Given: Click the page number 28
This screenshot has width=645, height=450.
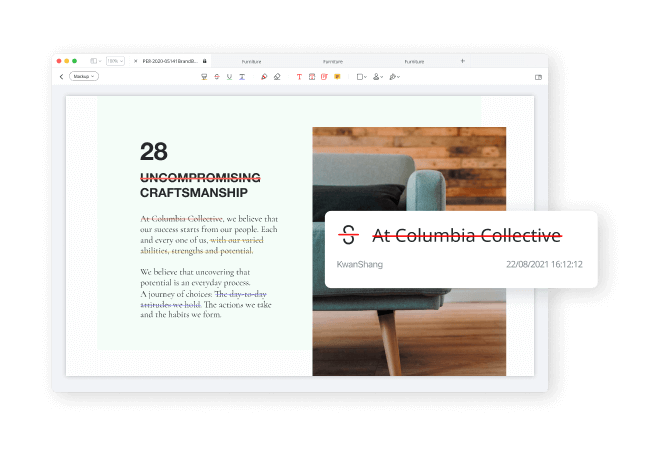Looking at the screenshot, I should [153, 151].
